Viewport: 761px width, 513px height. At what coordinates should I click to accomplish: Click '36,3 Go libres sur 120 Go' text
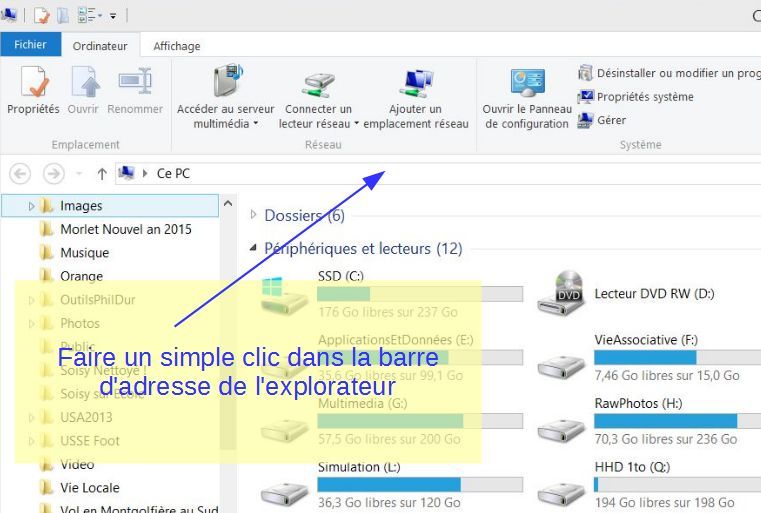coord(389,502)
